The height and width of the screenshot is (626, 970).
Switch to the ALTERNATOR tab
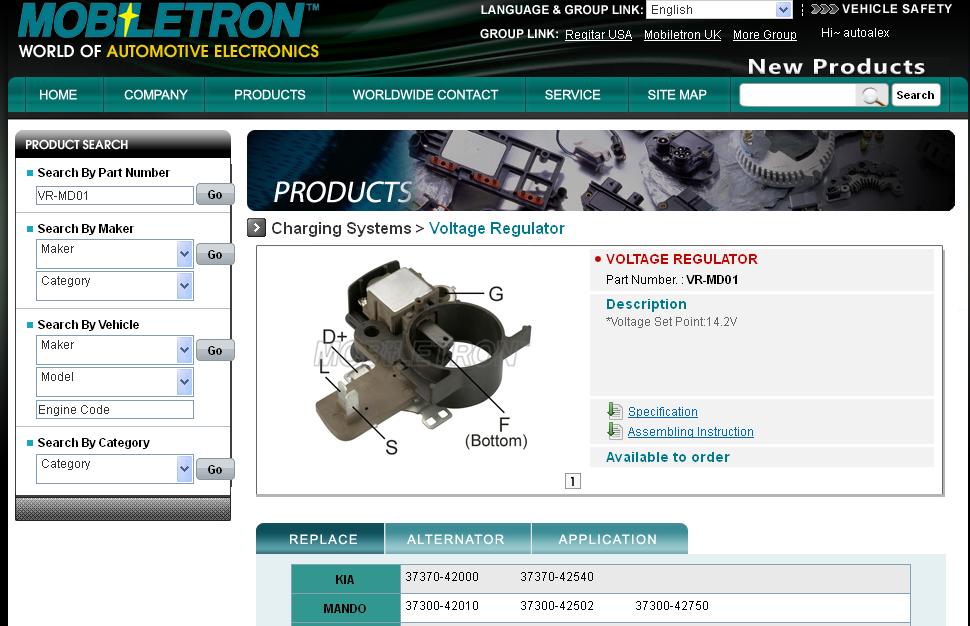[457, 539]
